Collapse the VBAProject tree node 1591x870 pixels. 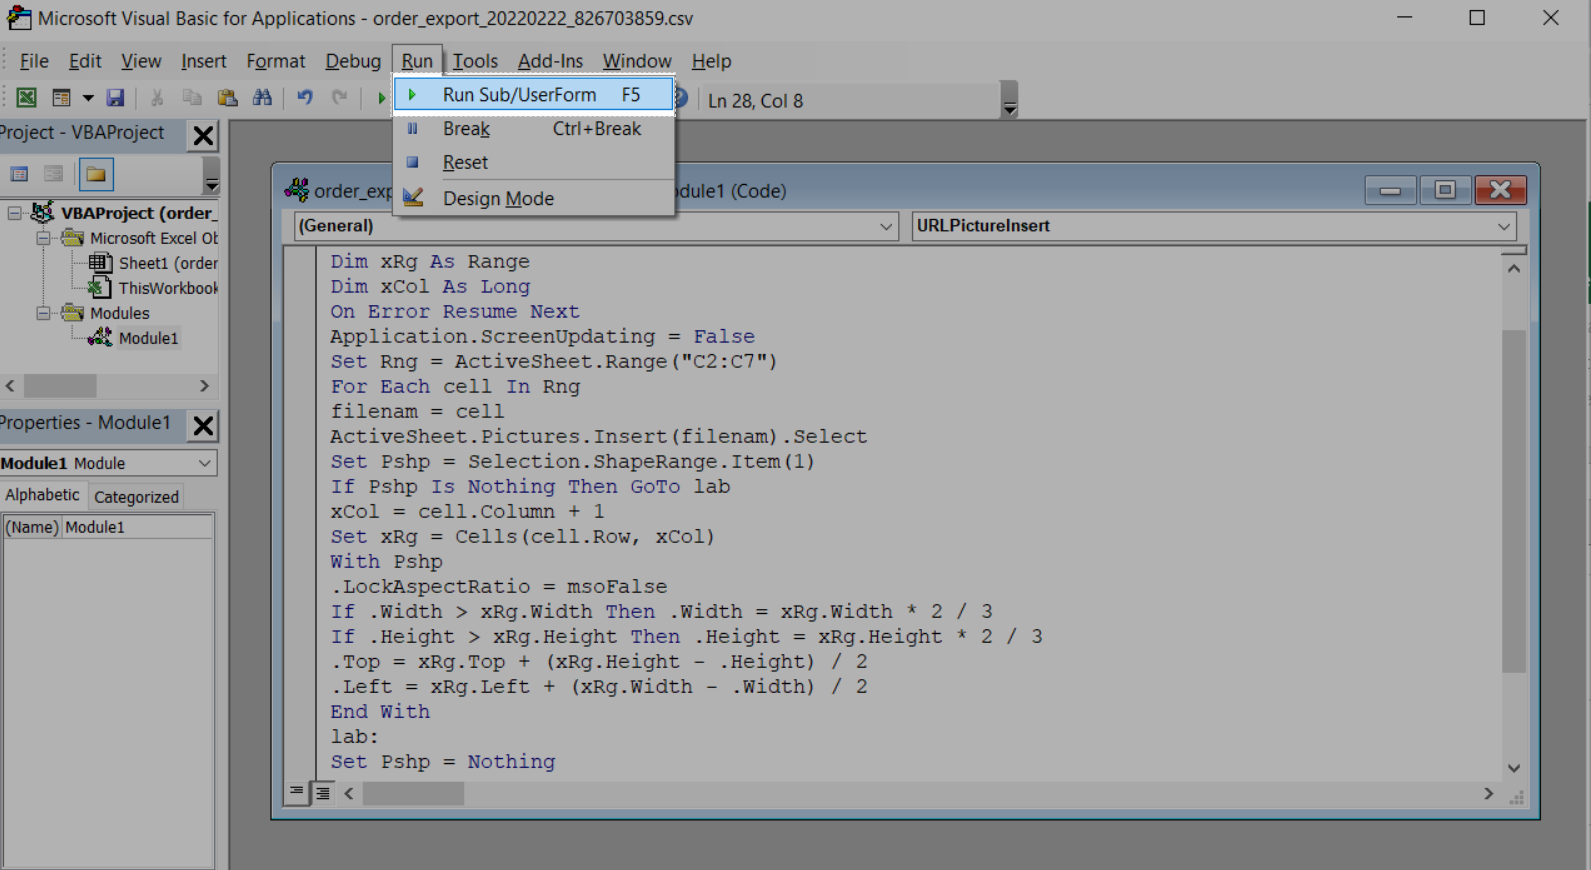14,213
